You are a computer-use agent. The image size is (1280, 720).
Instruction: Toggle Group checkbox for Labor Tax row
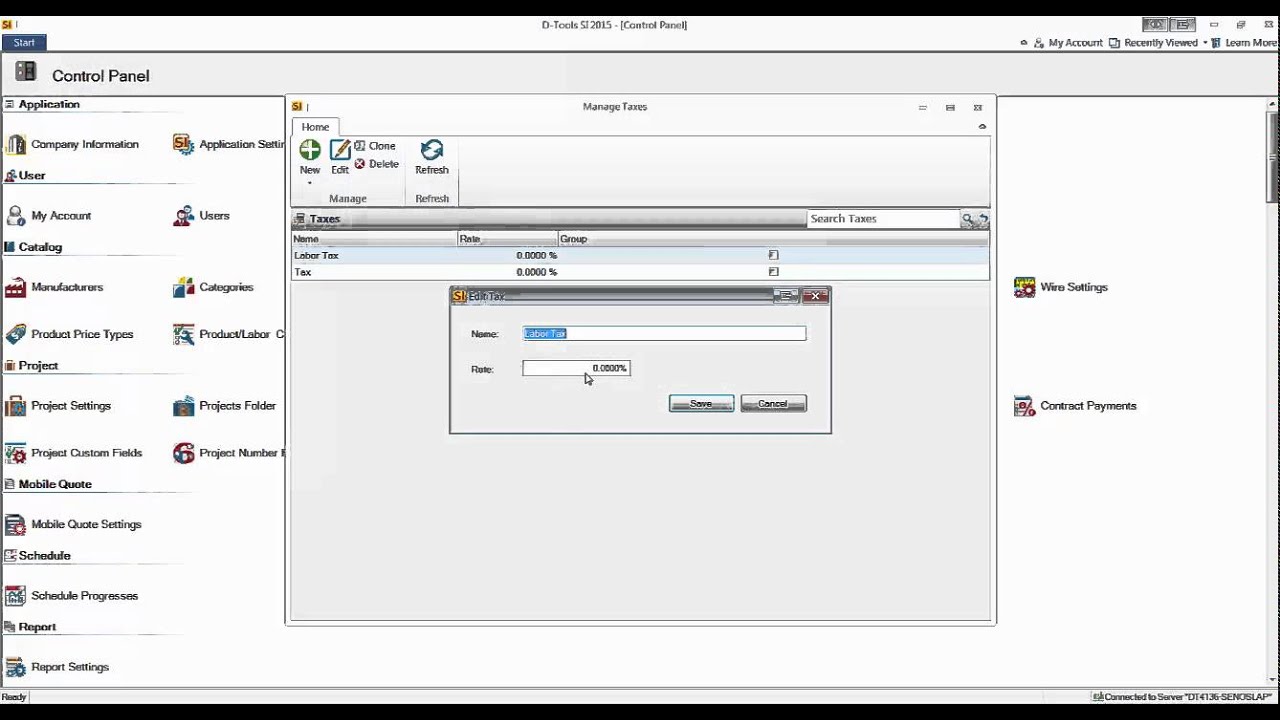(x=773, y=255)
